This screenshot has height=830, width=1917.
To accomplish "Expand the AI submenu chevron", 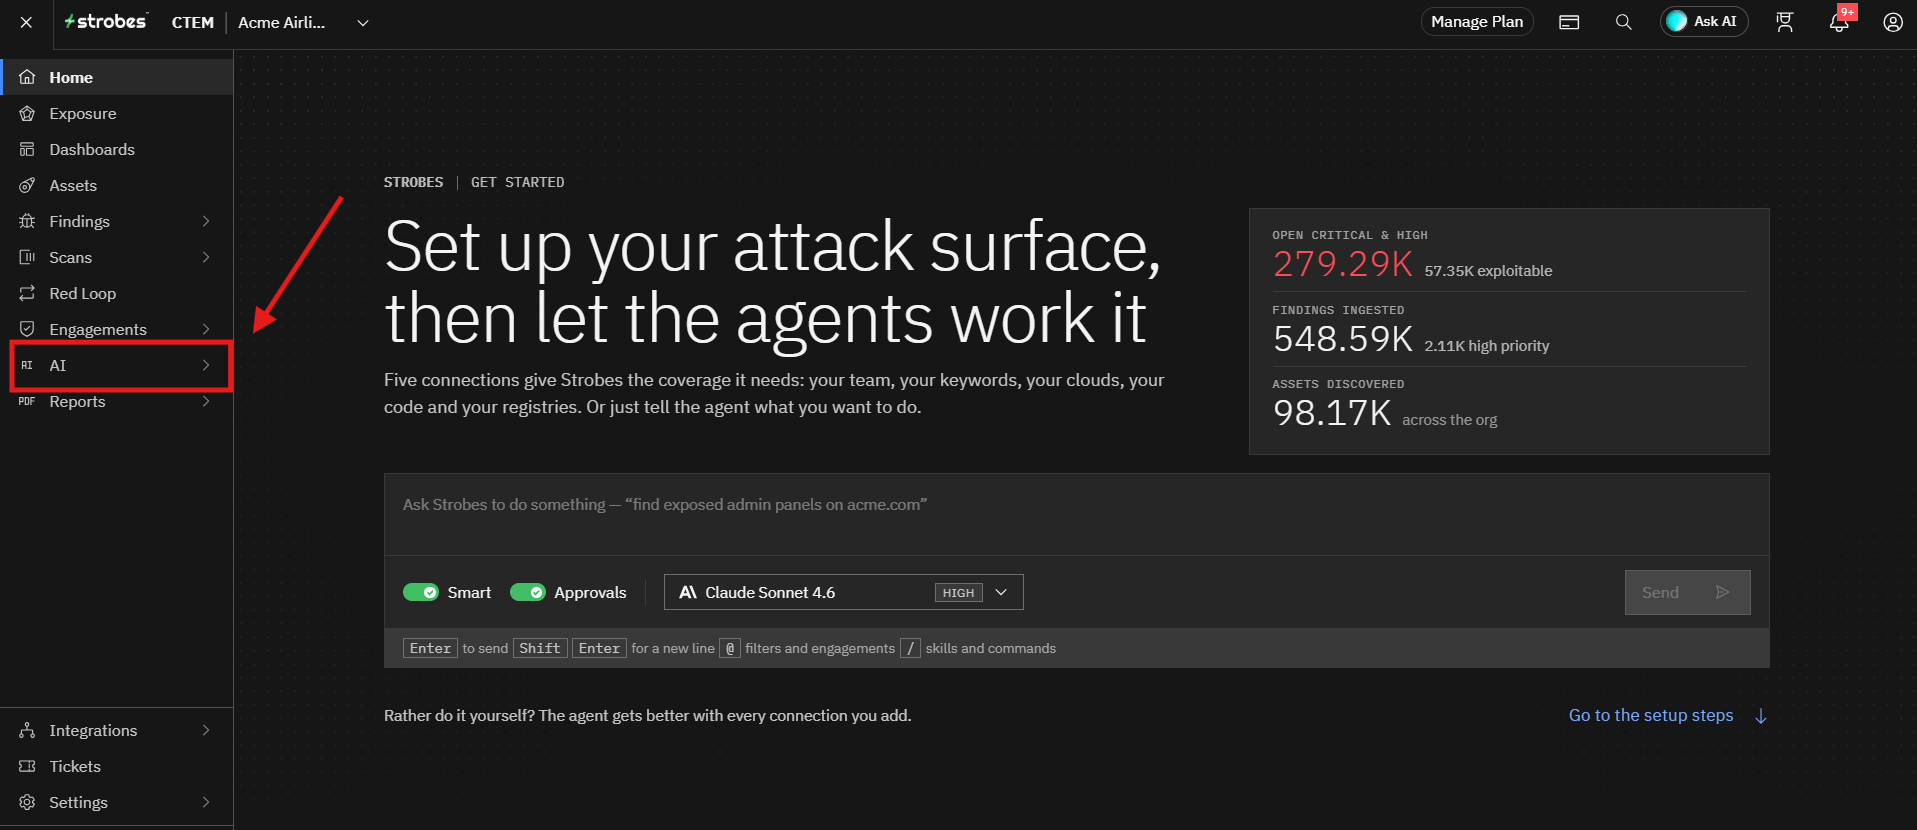I will (206, 365).
